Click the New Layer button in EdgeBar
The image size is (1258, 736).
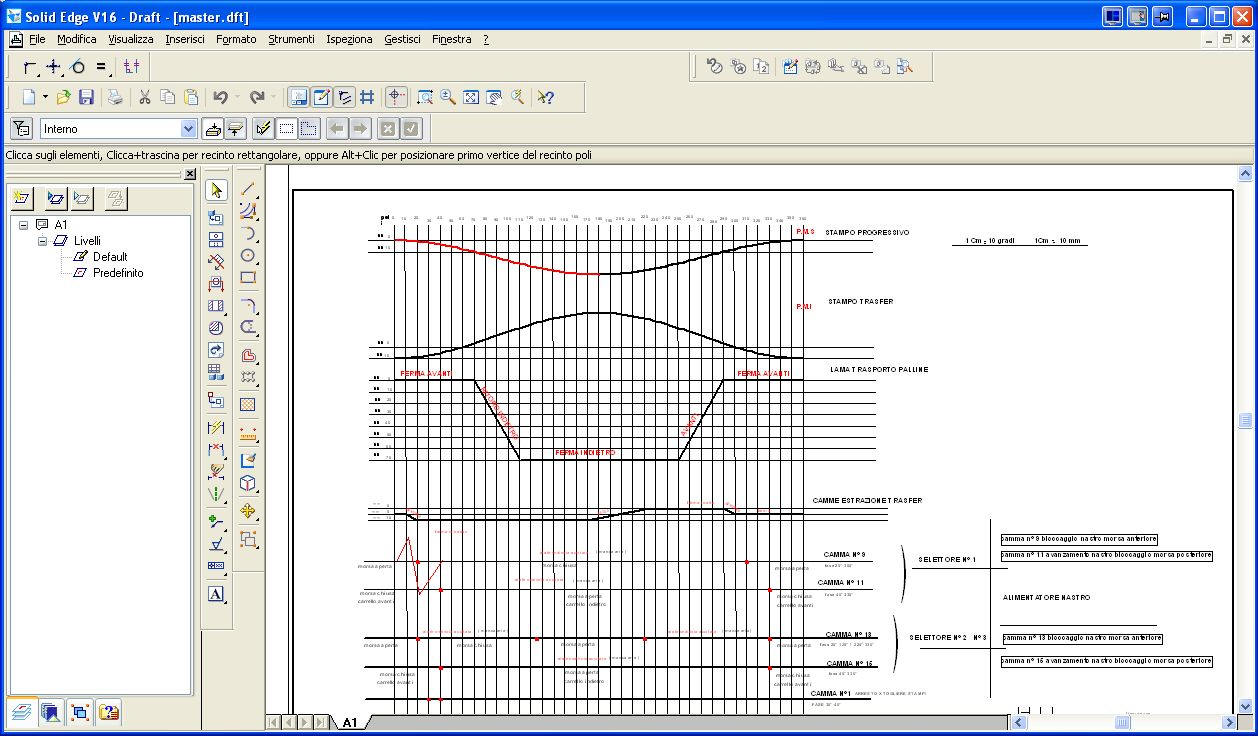pos(22,198)
